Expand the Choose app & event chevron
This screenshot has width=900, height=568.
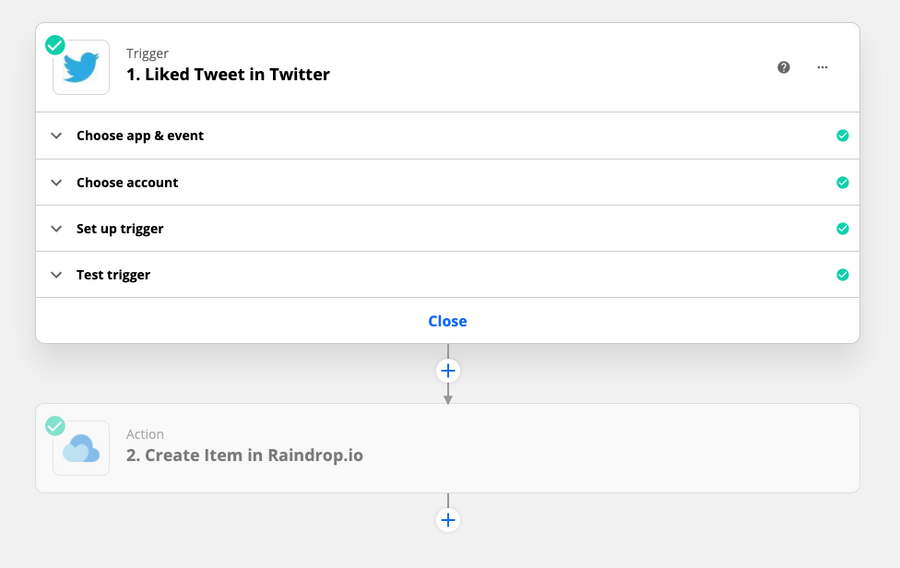56,136
